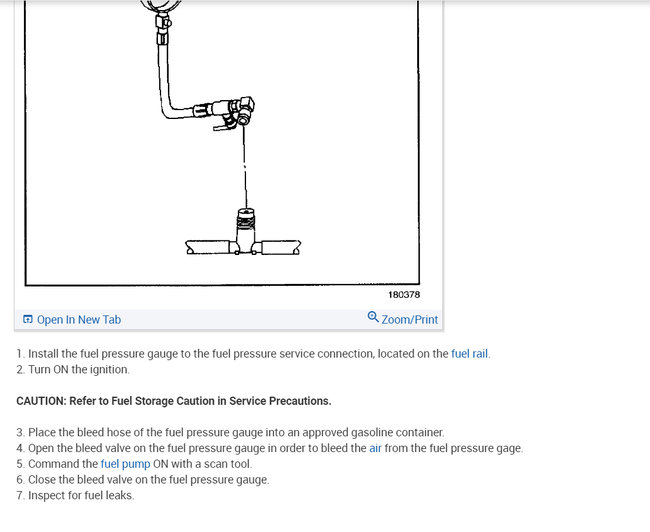Screen dimensions: 650x532
Task: Click the figure number 180378
Action: (x=404, y=295)
